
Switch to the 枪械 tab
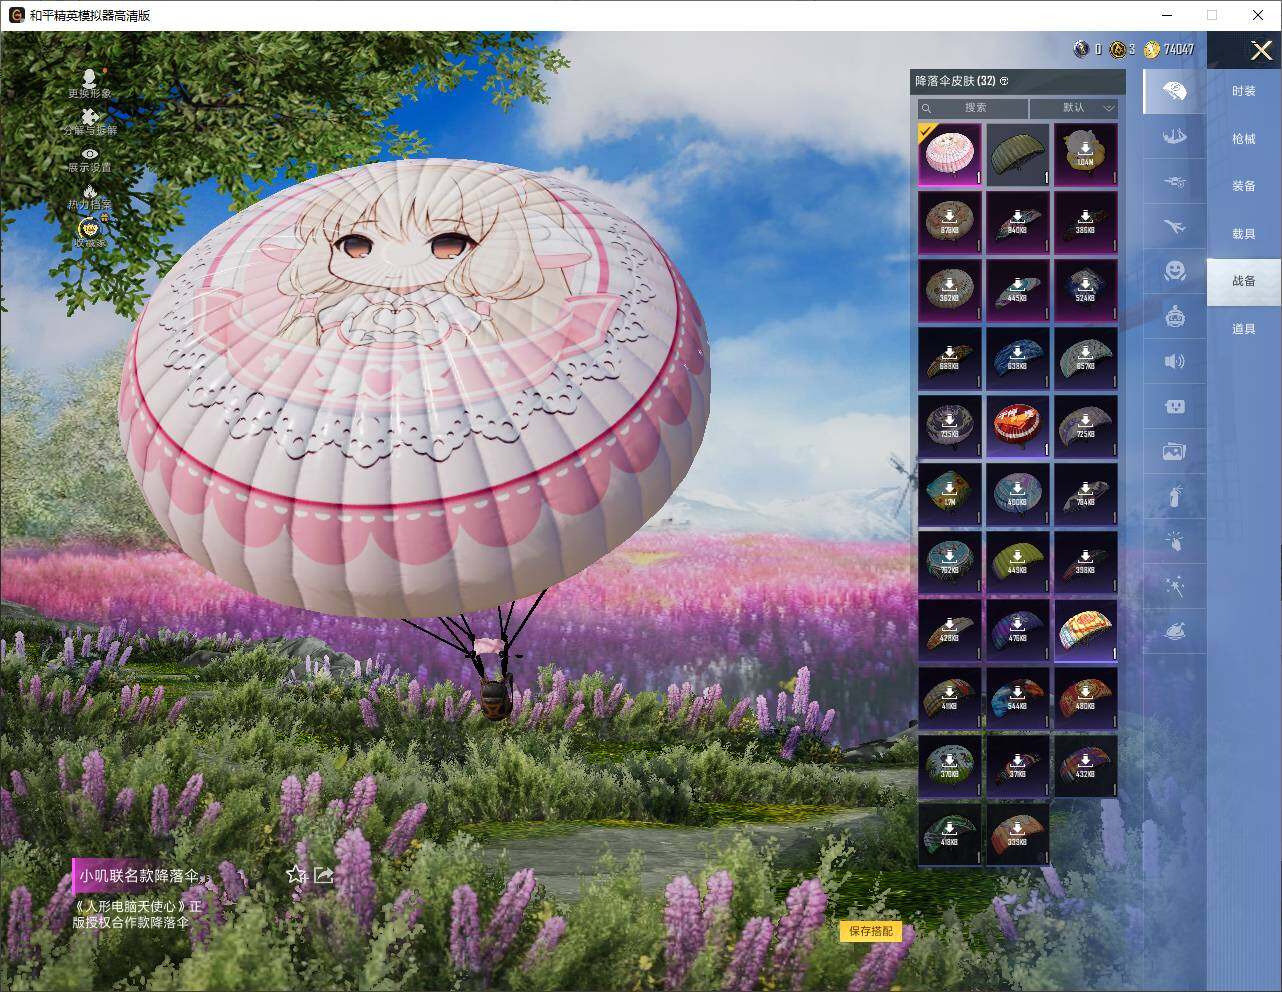click(x=1244, y=139)
